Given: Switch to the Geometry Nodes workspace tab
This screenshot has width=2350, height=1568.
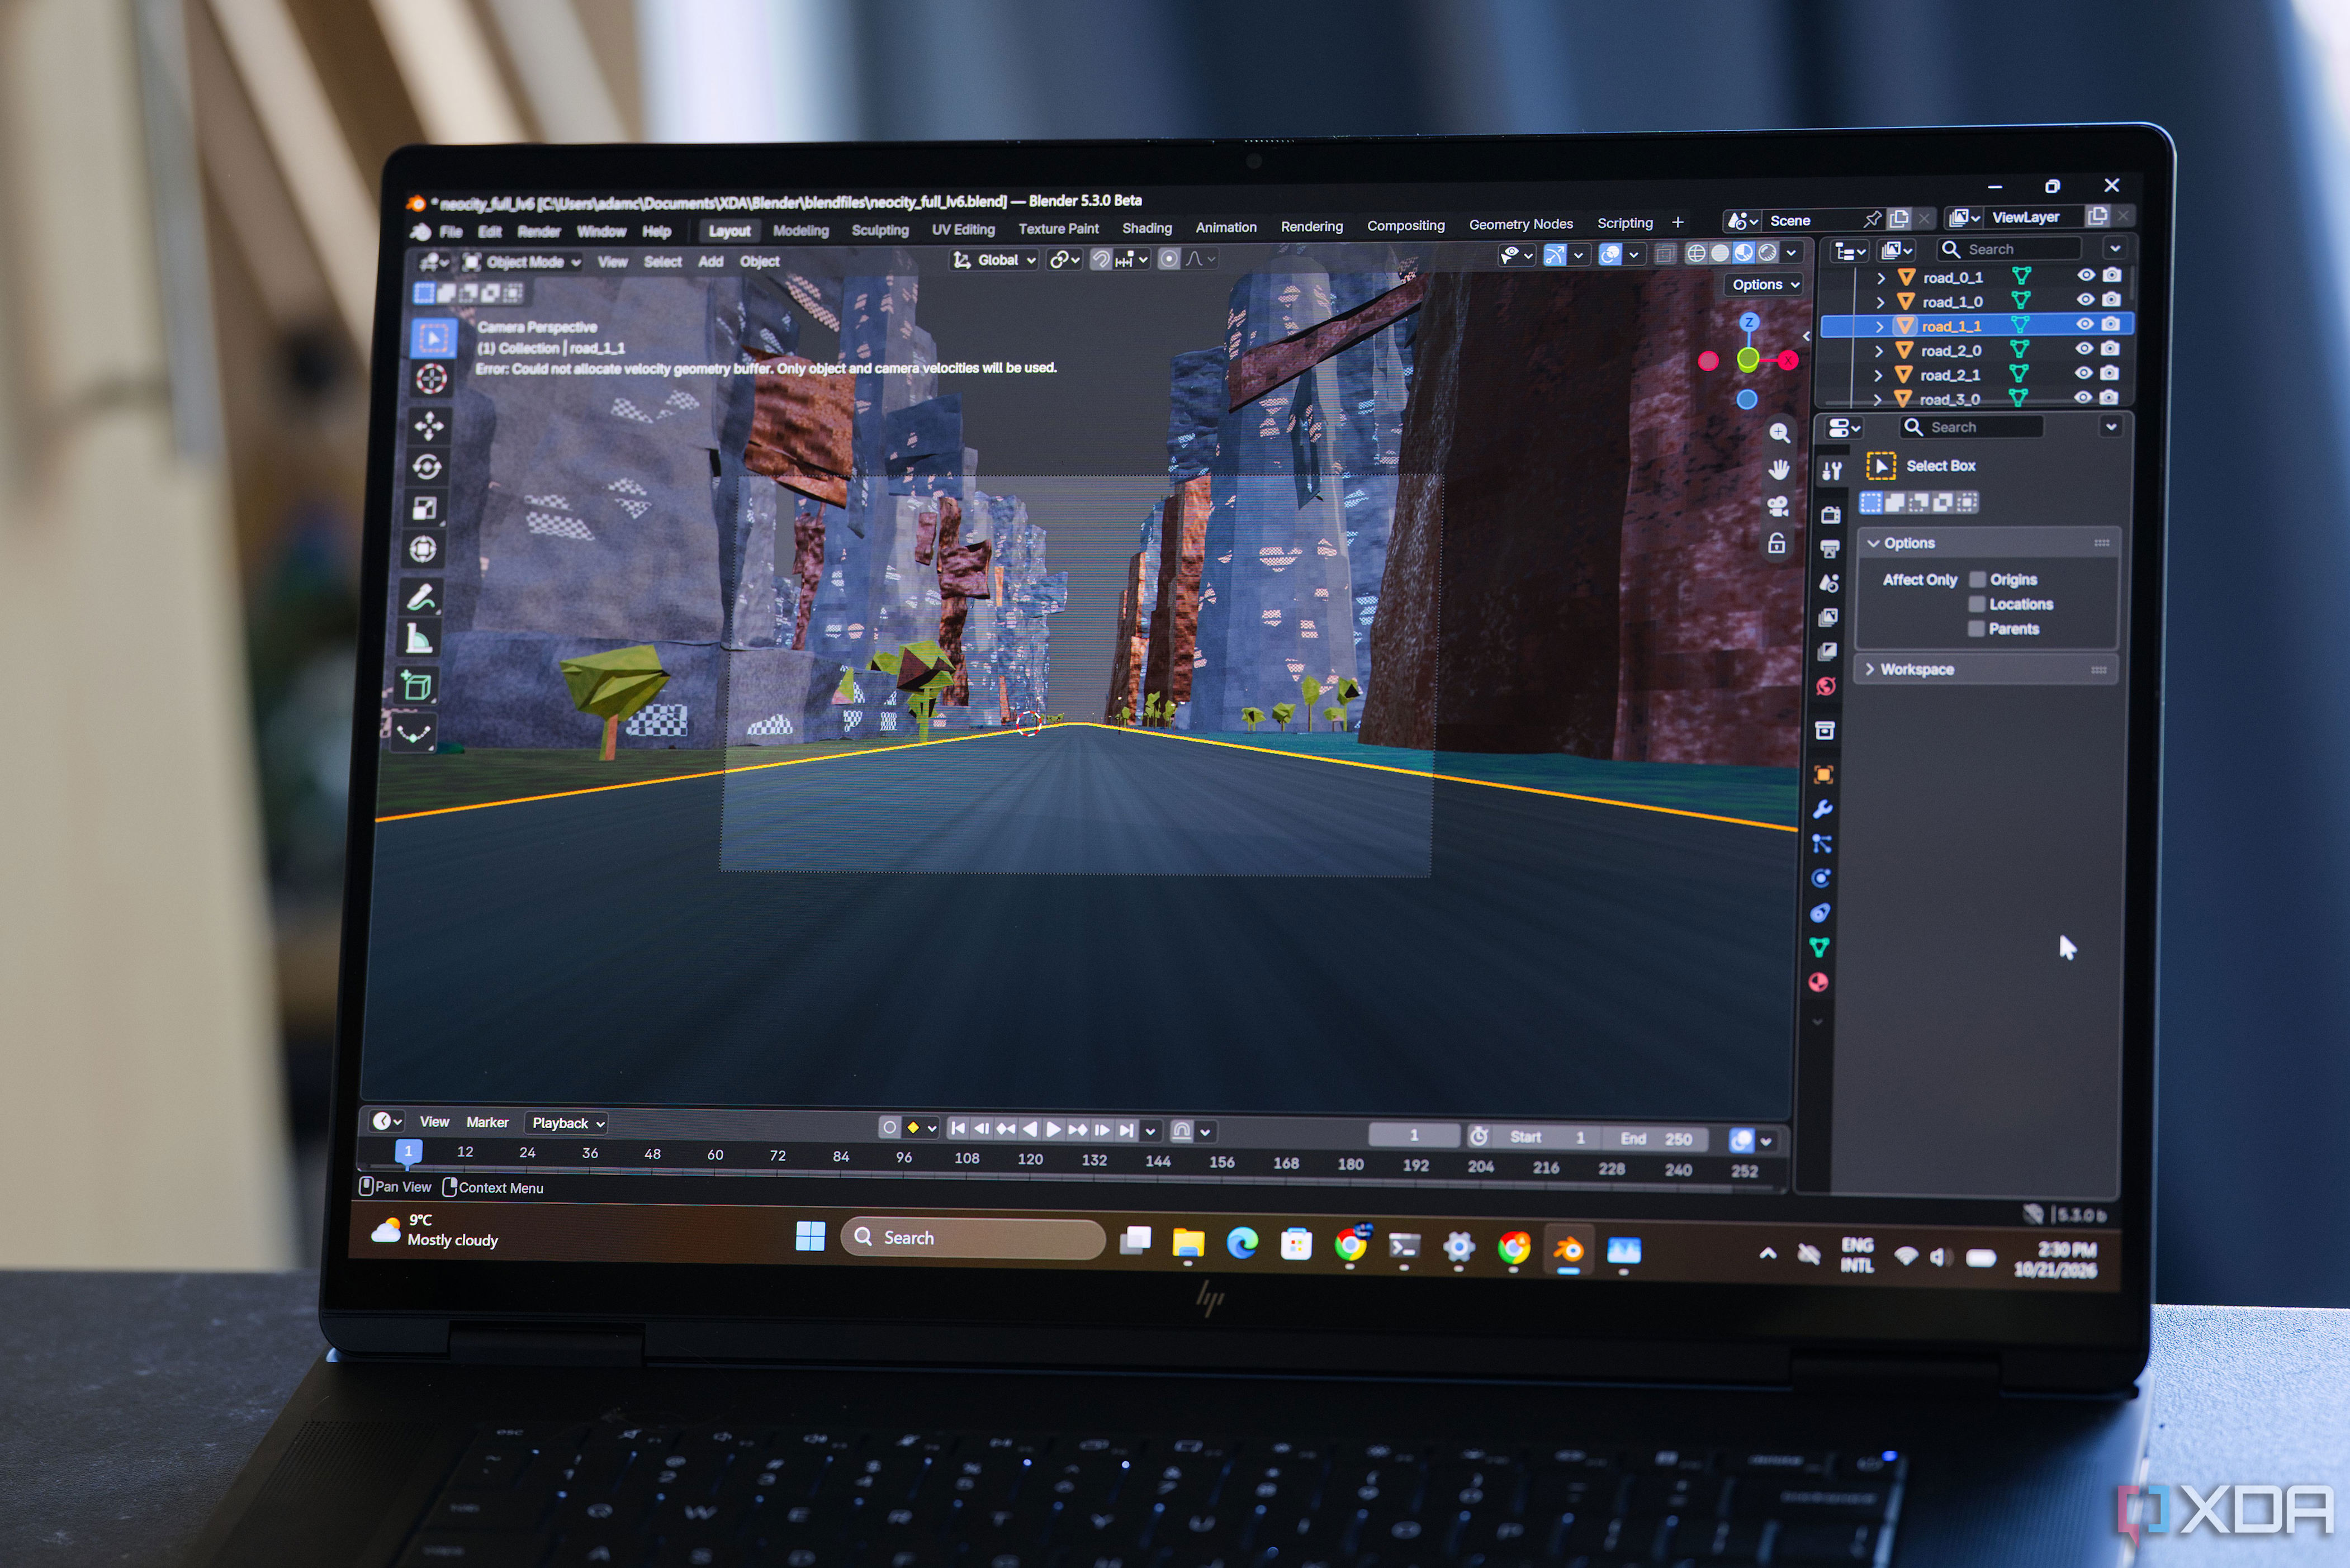Looking at the screenshot, I should coord(1520,224).
